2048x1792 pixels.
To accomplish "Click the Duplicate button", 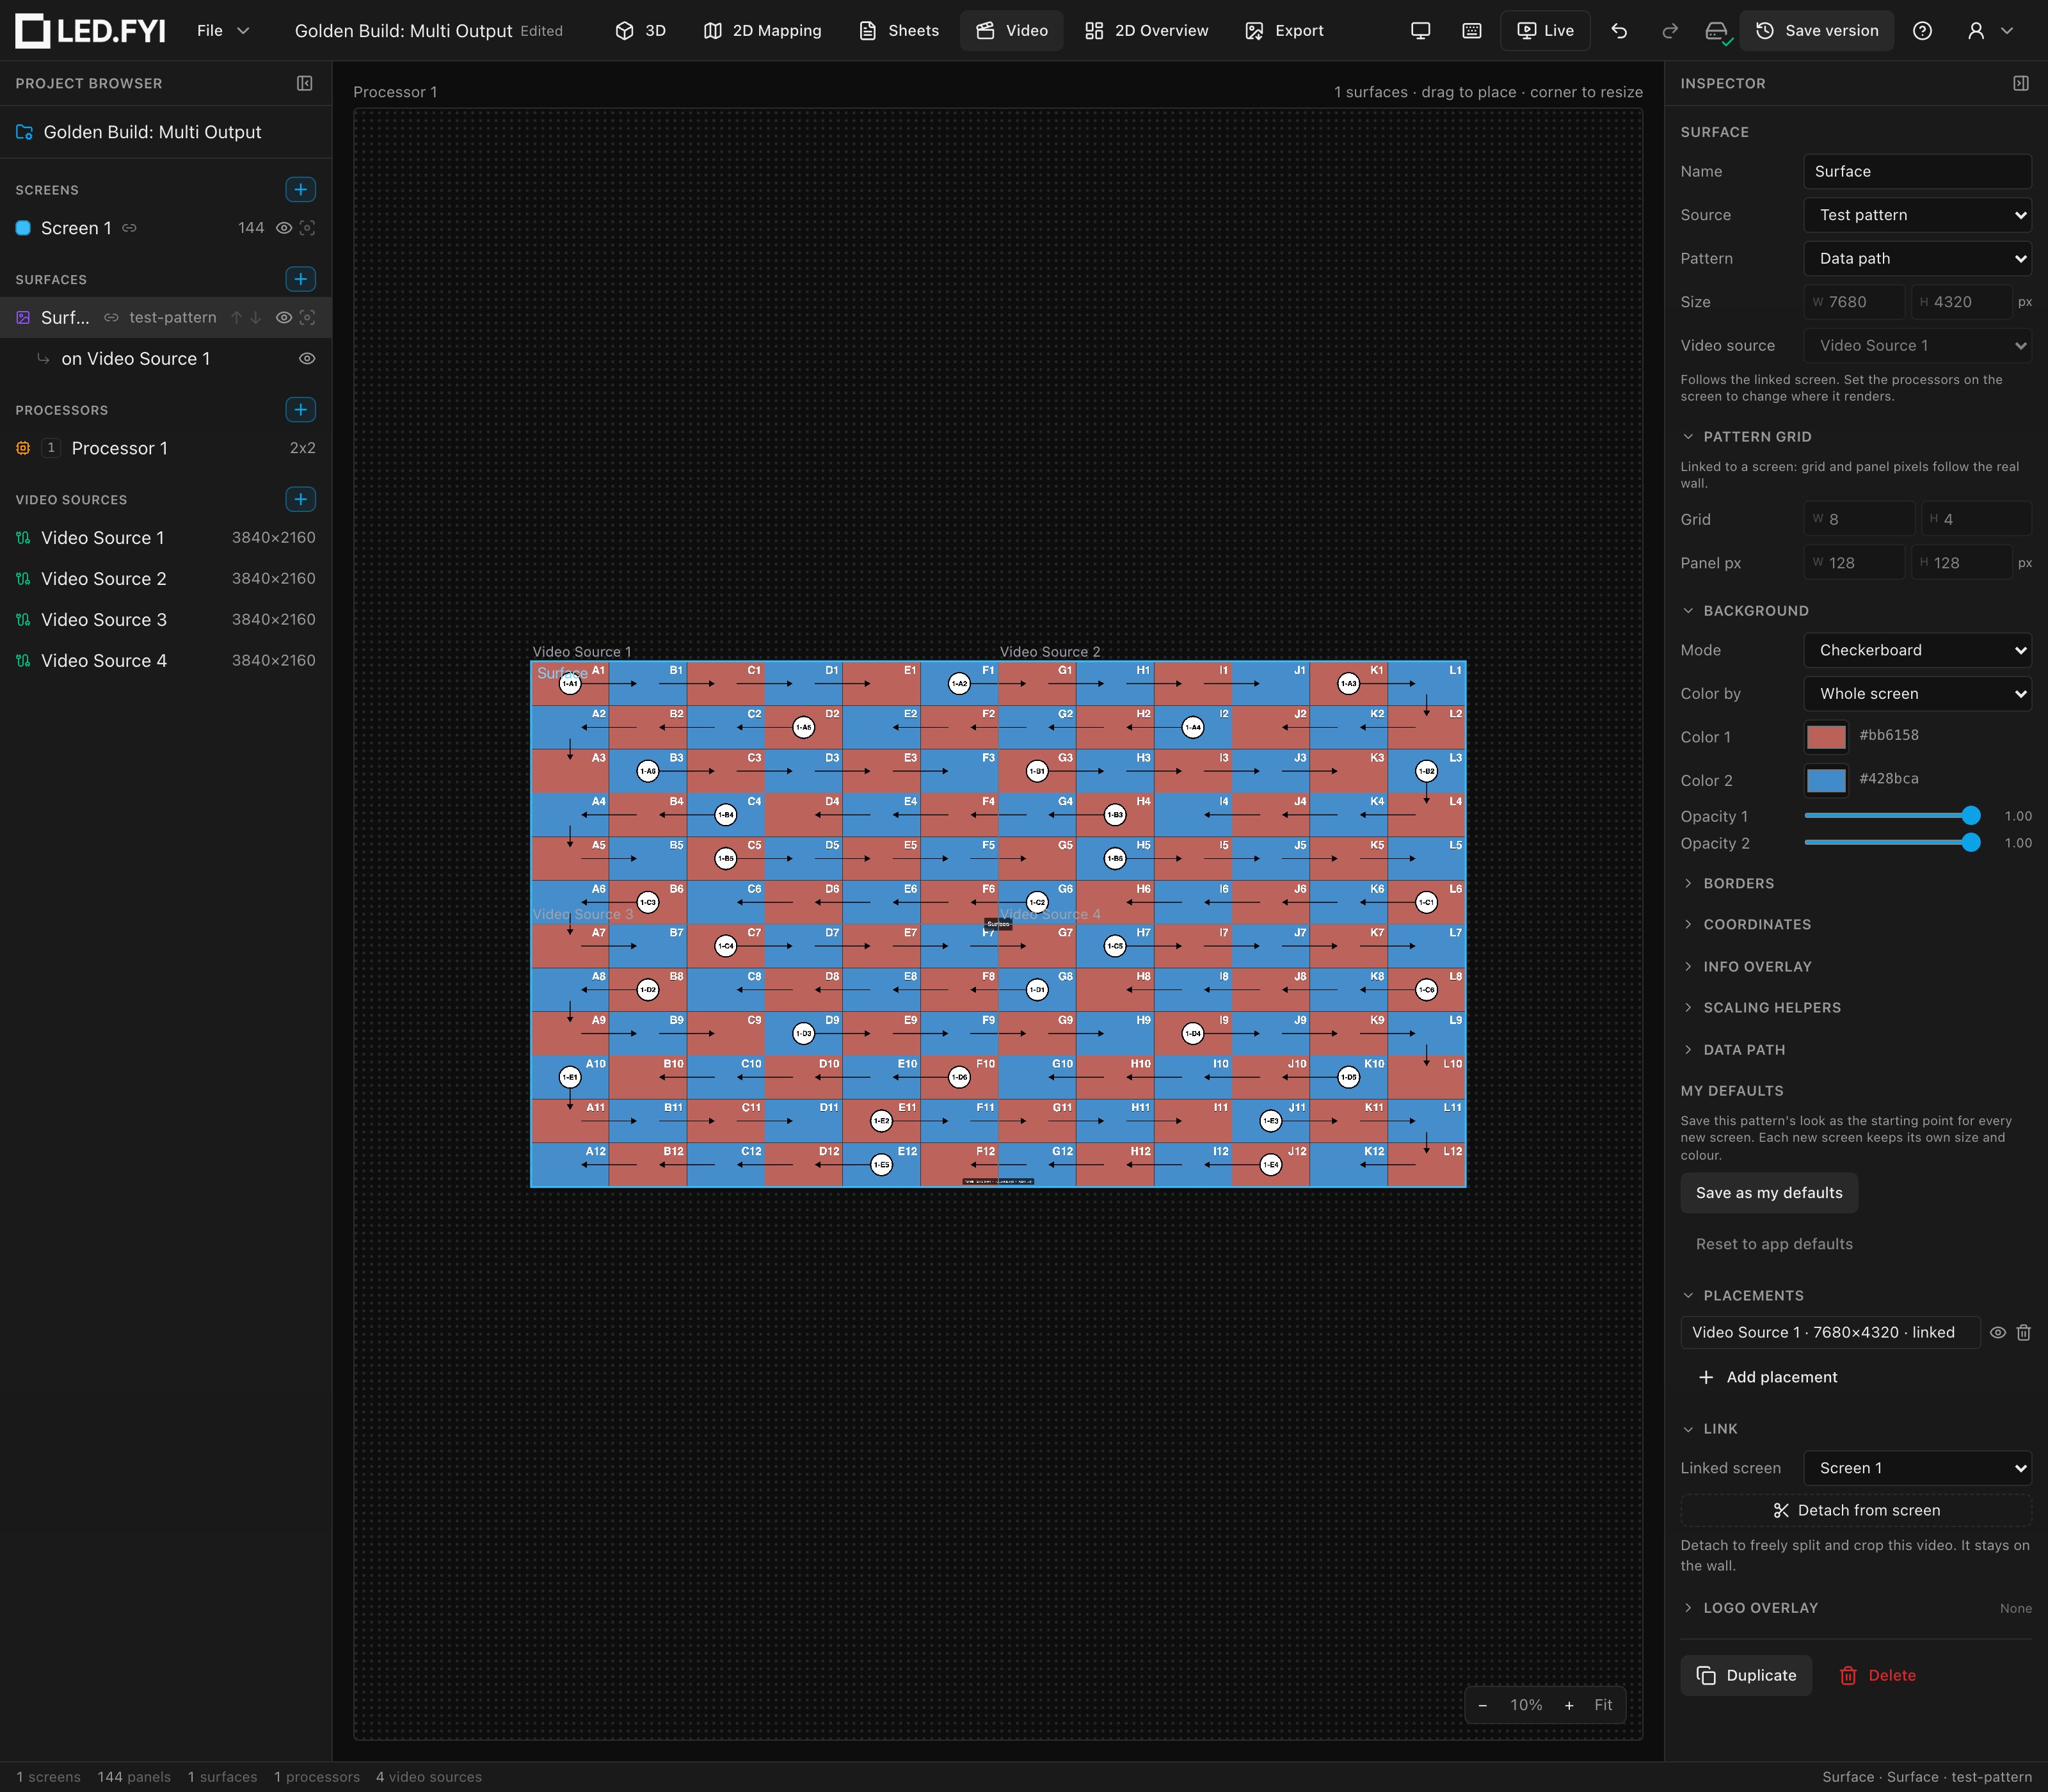I will 1746,1675.
